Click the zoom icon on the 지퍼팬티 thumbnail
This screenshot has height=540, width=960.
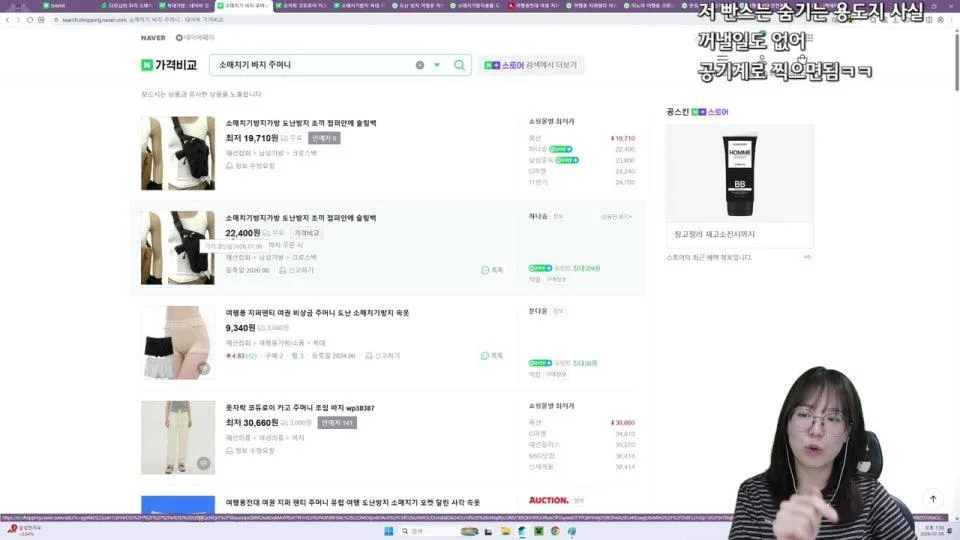pyautogui.click(x=204, y=369)
